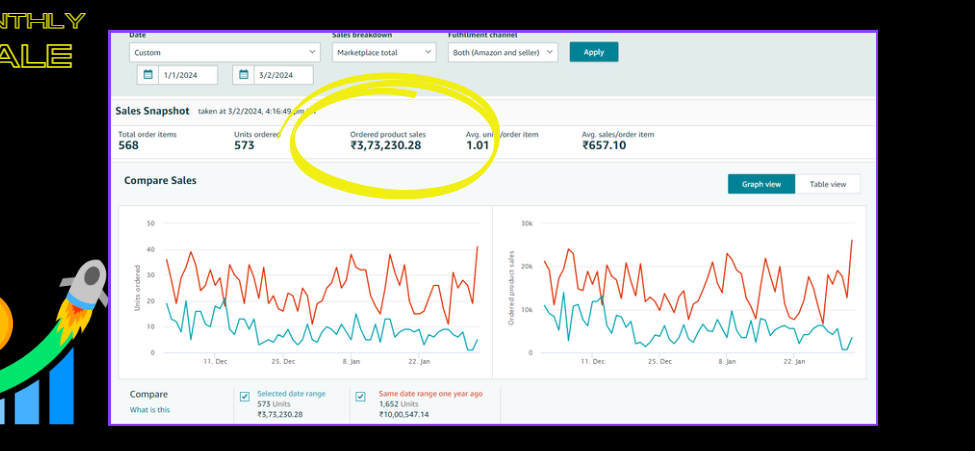Click the Units ordered chart area
975x451 pixels.
coord(305,292)
